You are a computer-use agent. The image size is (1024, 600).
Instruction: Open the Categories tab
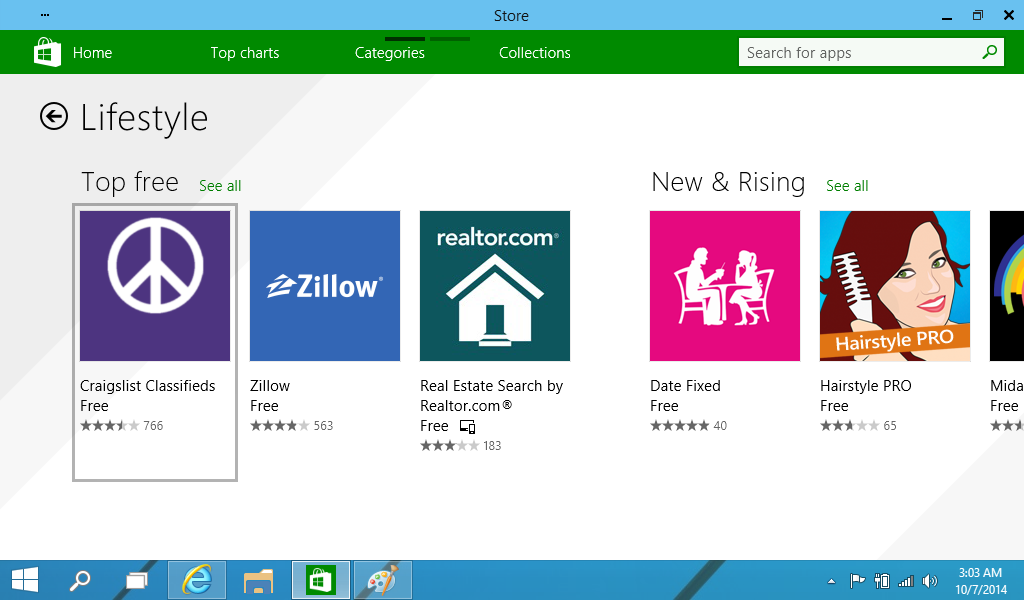pos(390,53)
